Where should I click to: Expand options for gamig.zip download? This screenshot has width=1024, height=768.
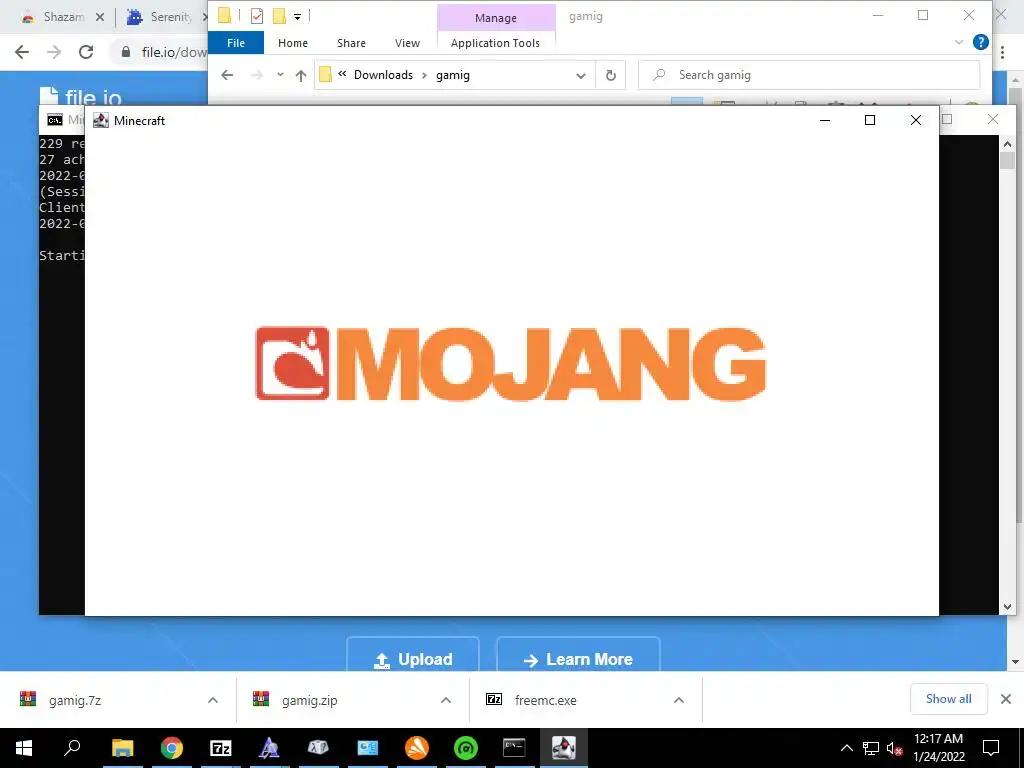coord(445,700)
